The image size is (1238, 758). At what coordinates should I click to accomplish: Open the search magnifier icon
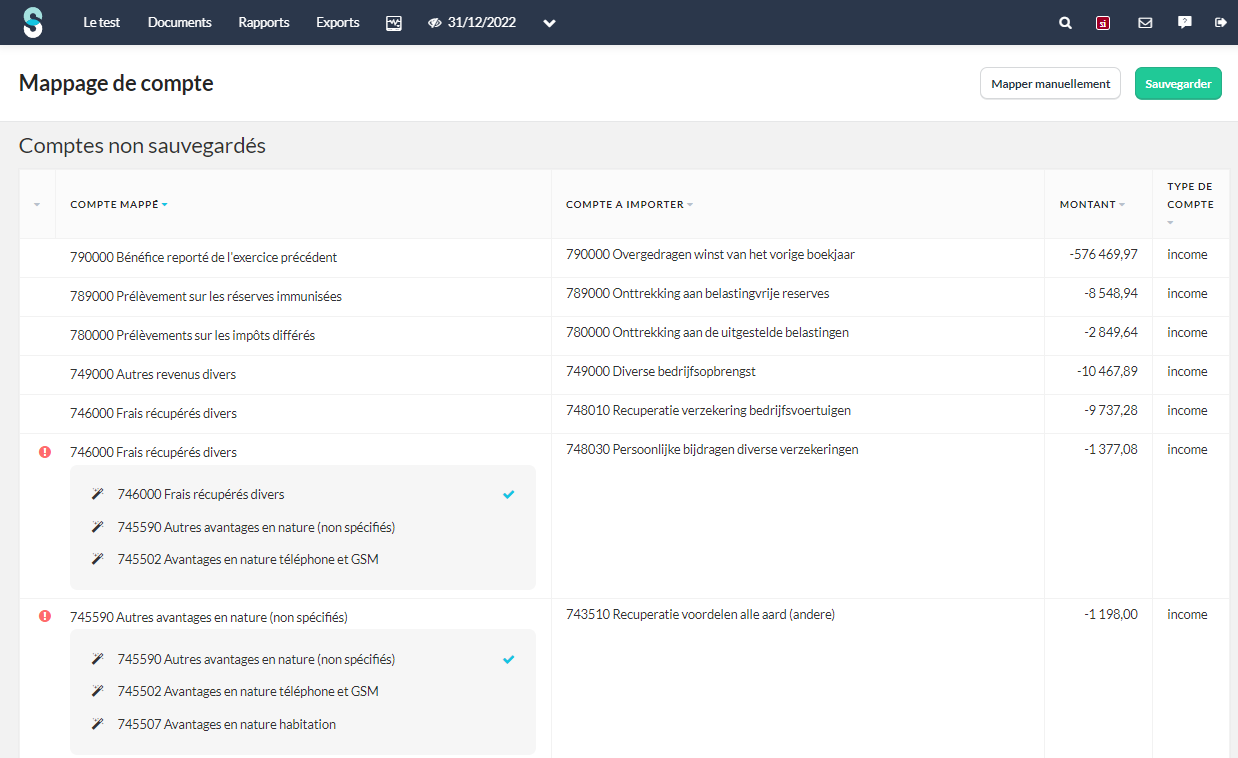[x=1065, y=23]
